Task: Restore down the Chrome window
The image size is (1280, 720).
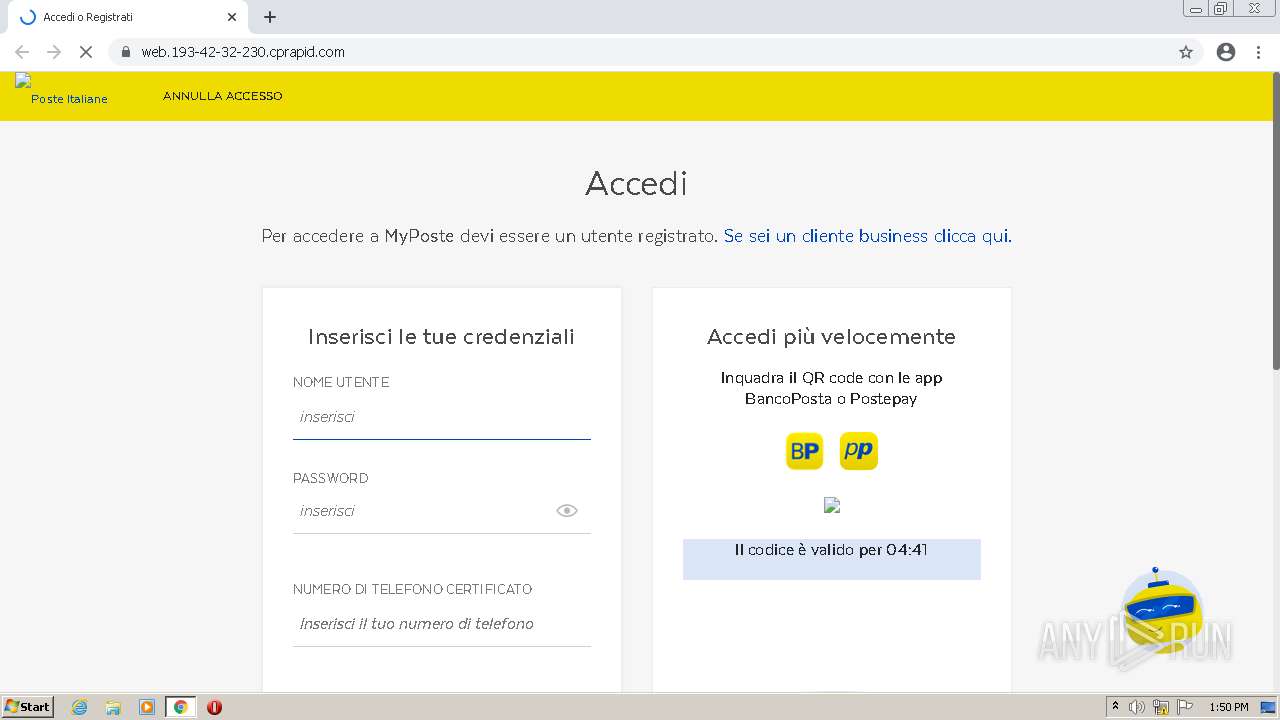Action: pos(1221,8)
